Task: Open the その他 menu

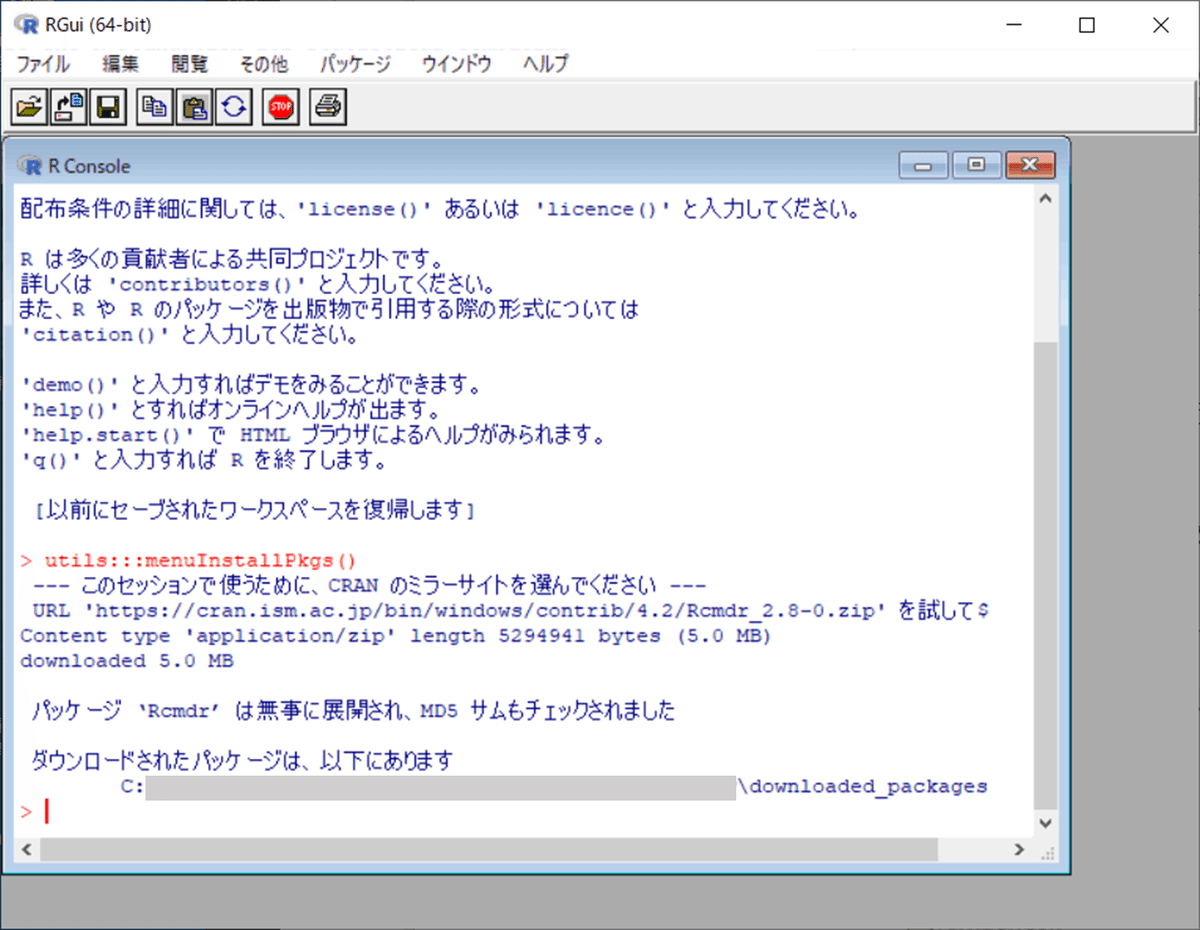Action: pyautogui.click(x=264, y=64)
